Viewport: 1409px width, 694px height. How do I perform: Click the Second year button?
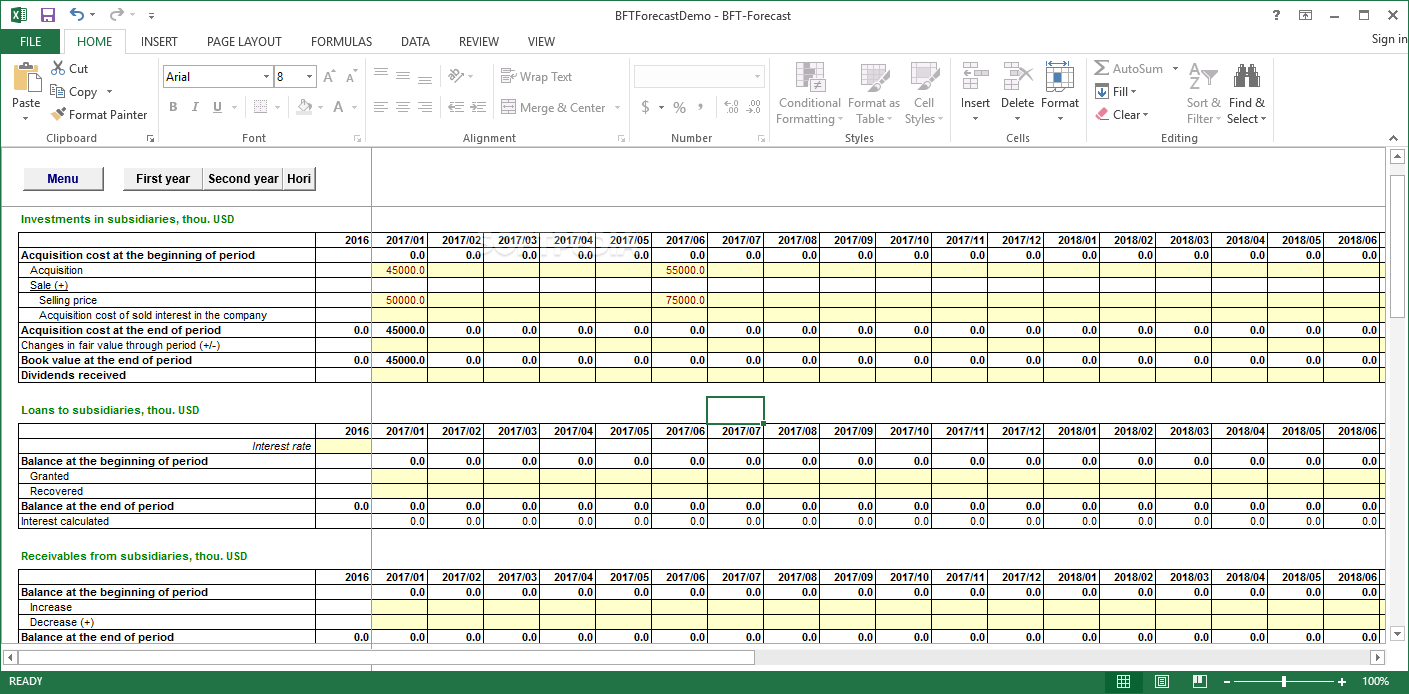[243, 179]
